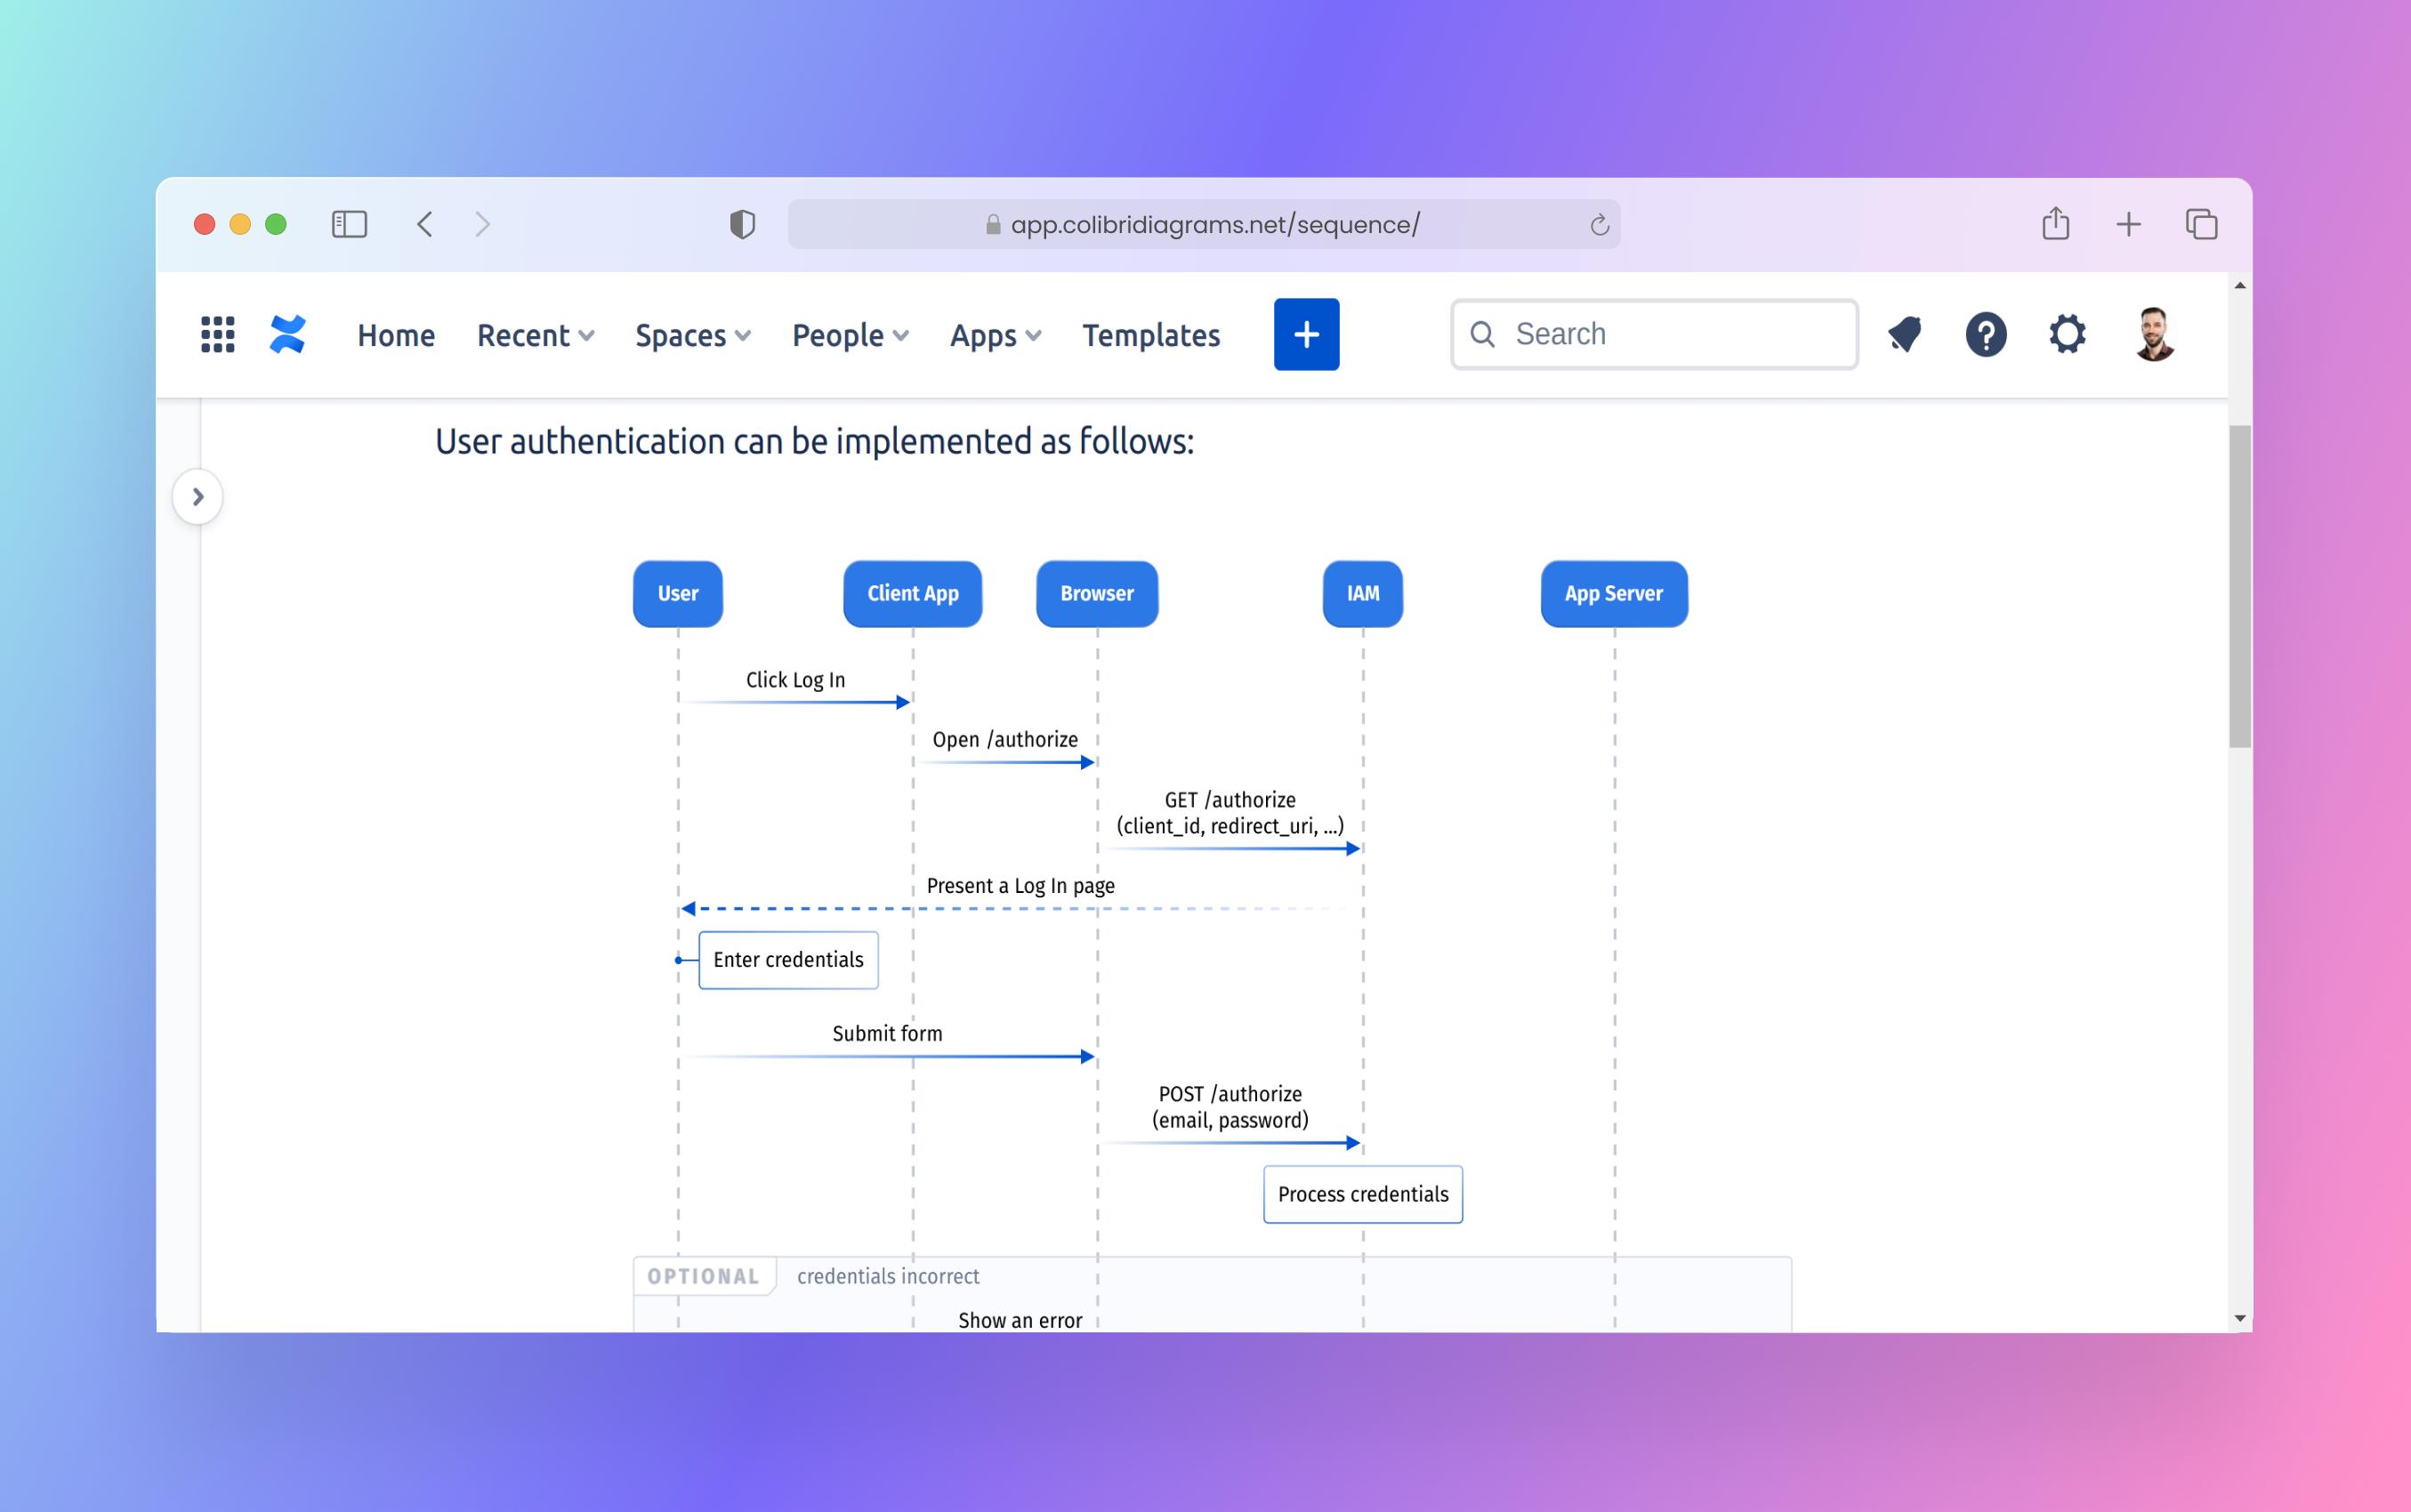Go back with the browser back arrow
Viewport: 2411px width, 1512px height.
[425, 224]
